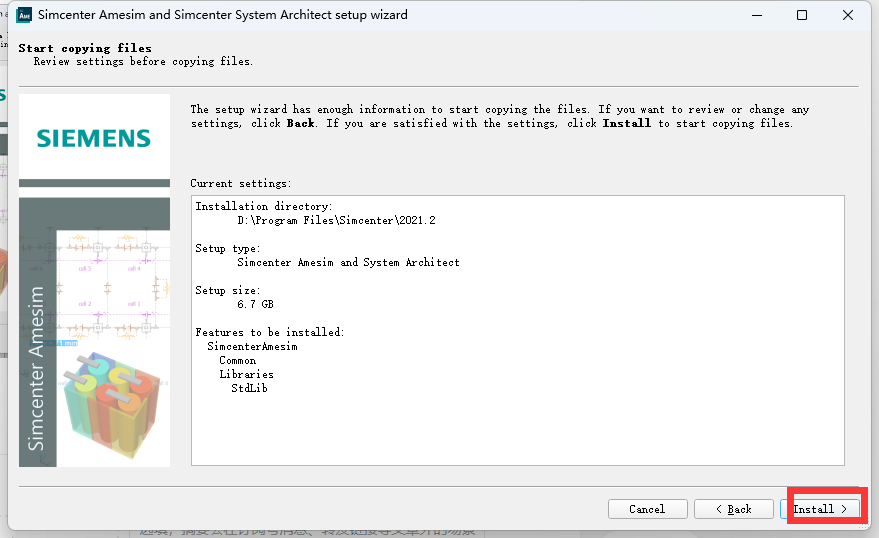Go back with the Back button
Screen dimensions: 879x538
coord(734,509)
